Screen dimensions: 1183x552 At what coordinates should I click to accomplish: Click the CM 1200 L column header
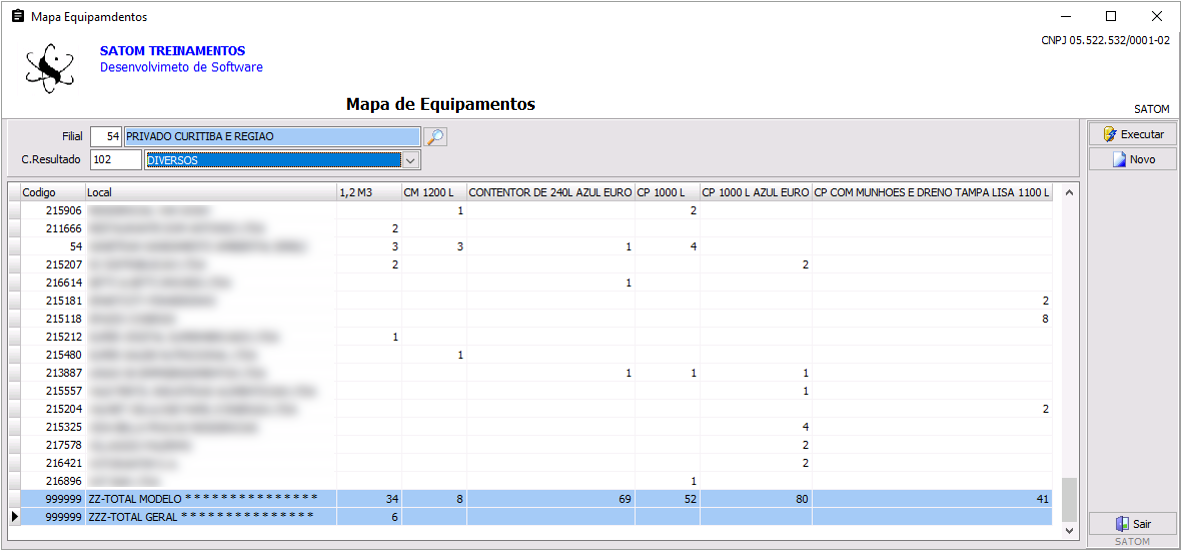433,192
